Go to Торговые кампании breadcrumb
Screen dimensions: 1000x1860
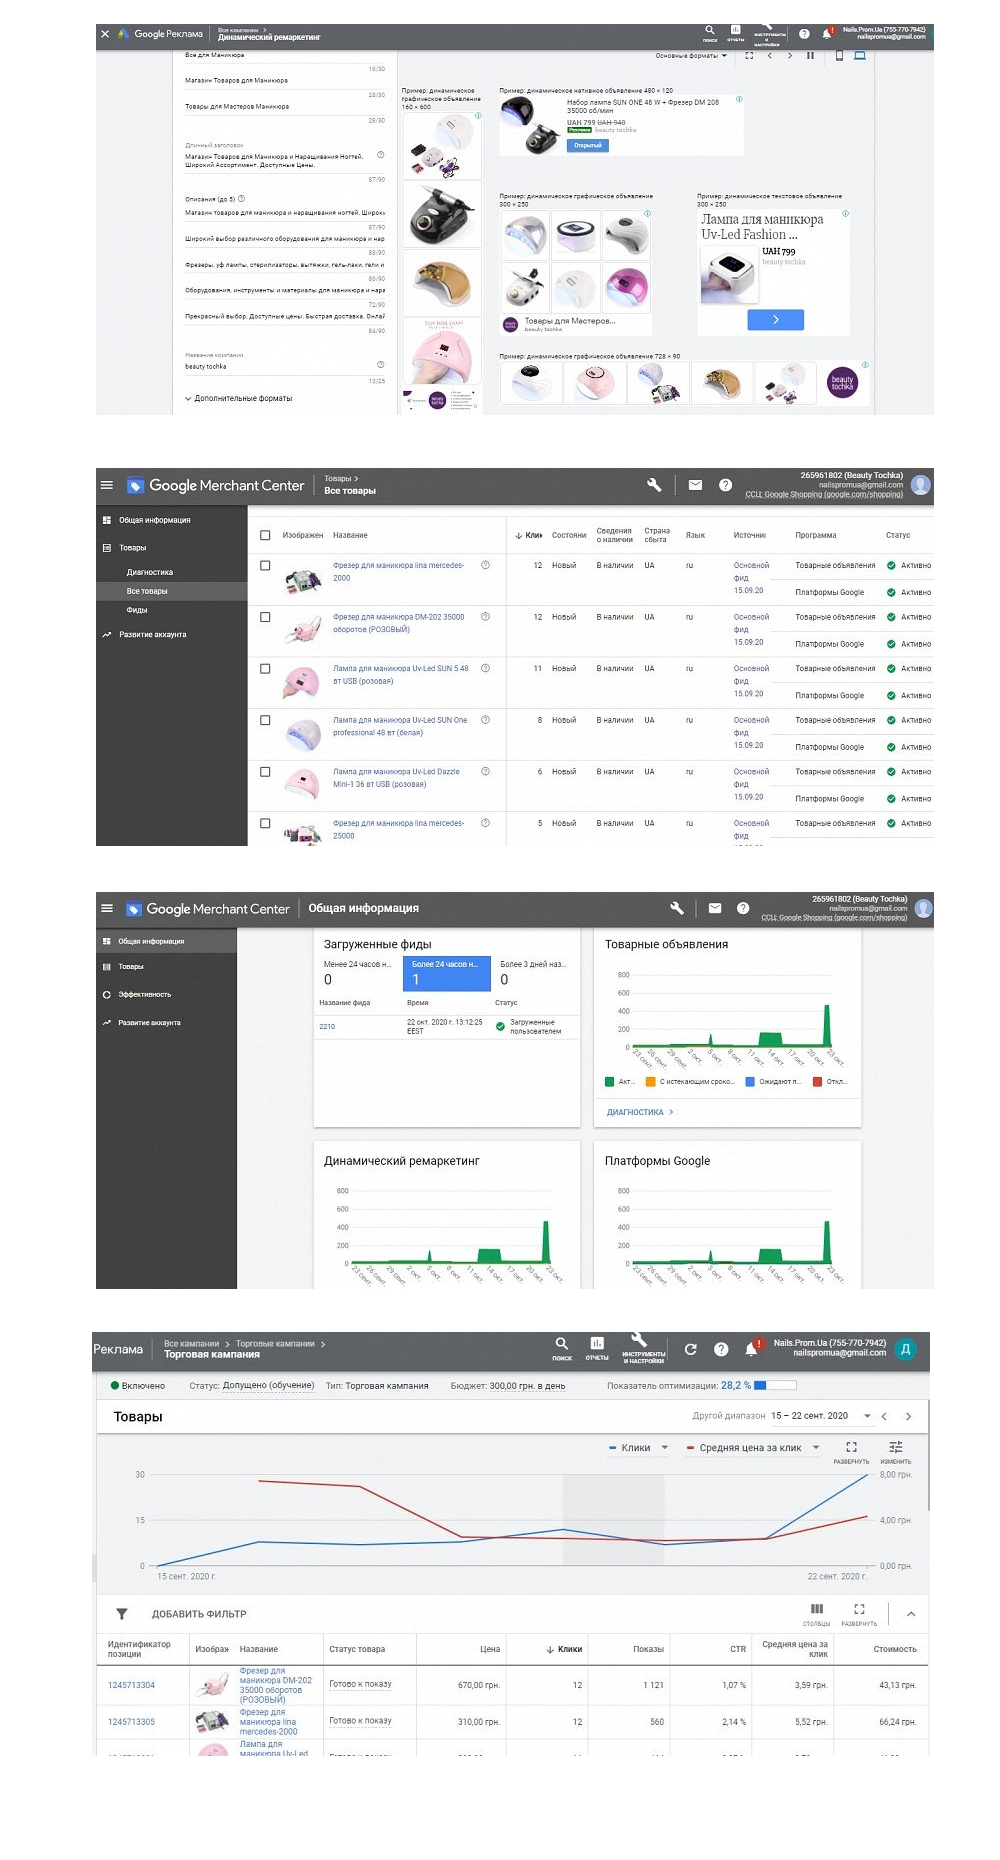click(275, 1344)
